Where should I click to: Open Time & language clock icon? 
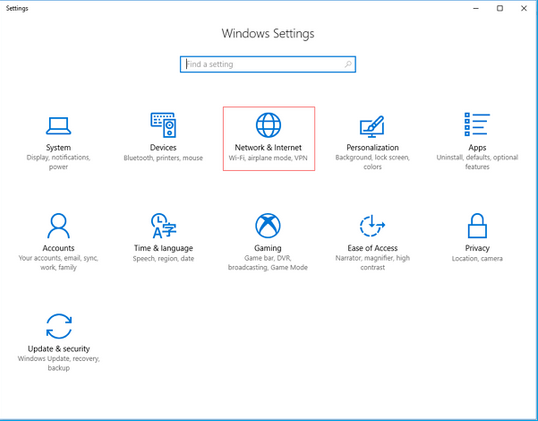(x=163, y=225)
